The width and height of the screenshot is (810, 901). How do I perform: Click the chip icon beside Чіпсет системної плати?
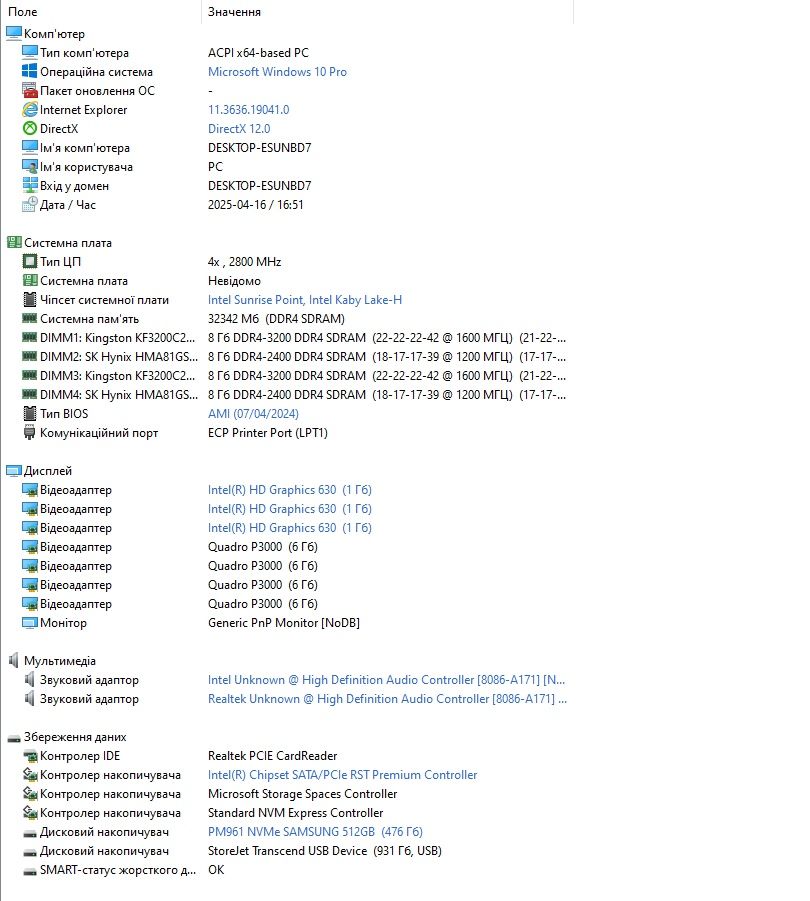[29, 299]
